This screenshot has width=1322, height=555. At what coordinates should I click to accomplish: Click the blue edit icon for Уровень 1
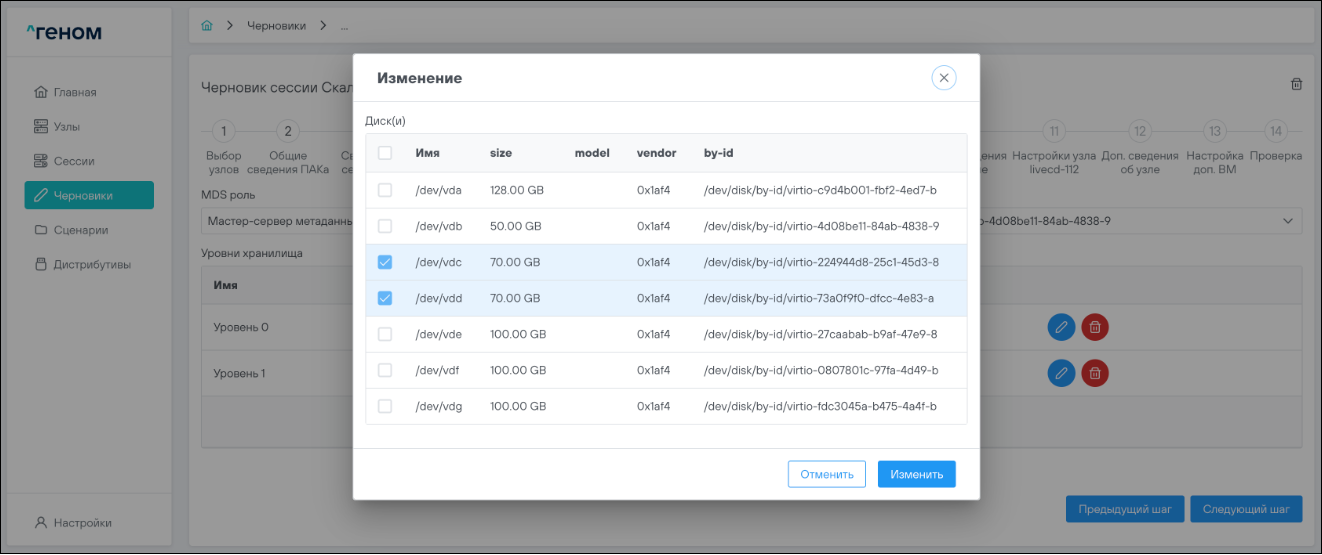pyautogui.click(x=1061, y=373)
